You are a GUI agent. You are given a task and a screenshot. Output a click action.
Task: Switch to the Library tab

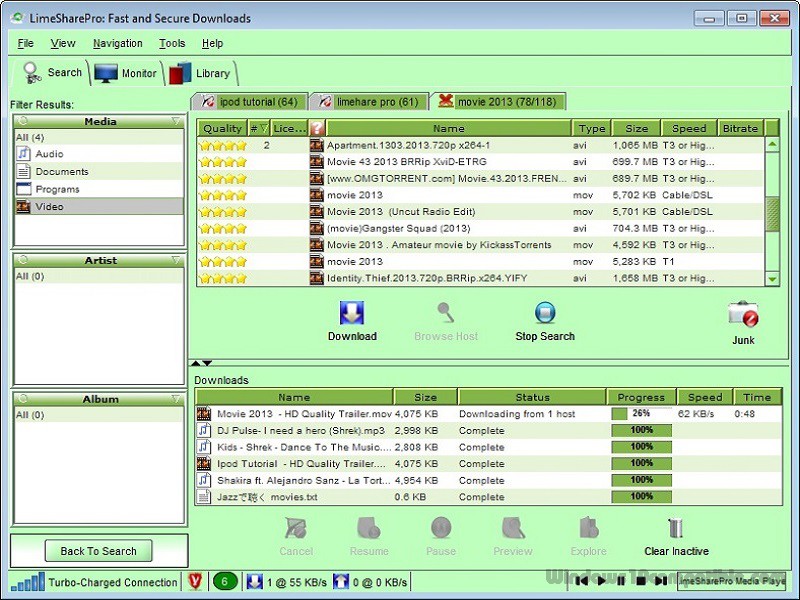(200, 73)
